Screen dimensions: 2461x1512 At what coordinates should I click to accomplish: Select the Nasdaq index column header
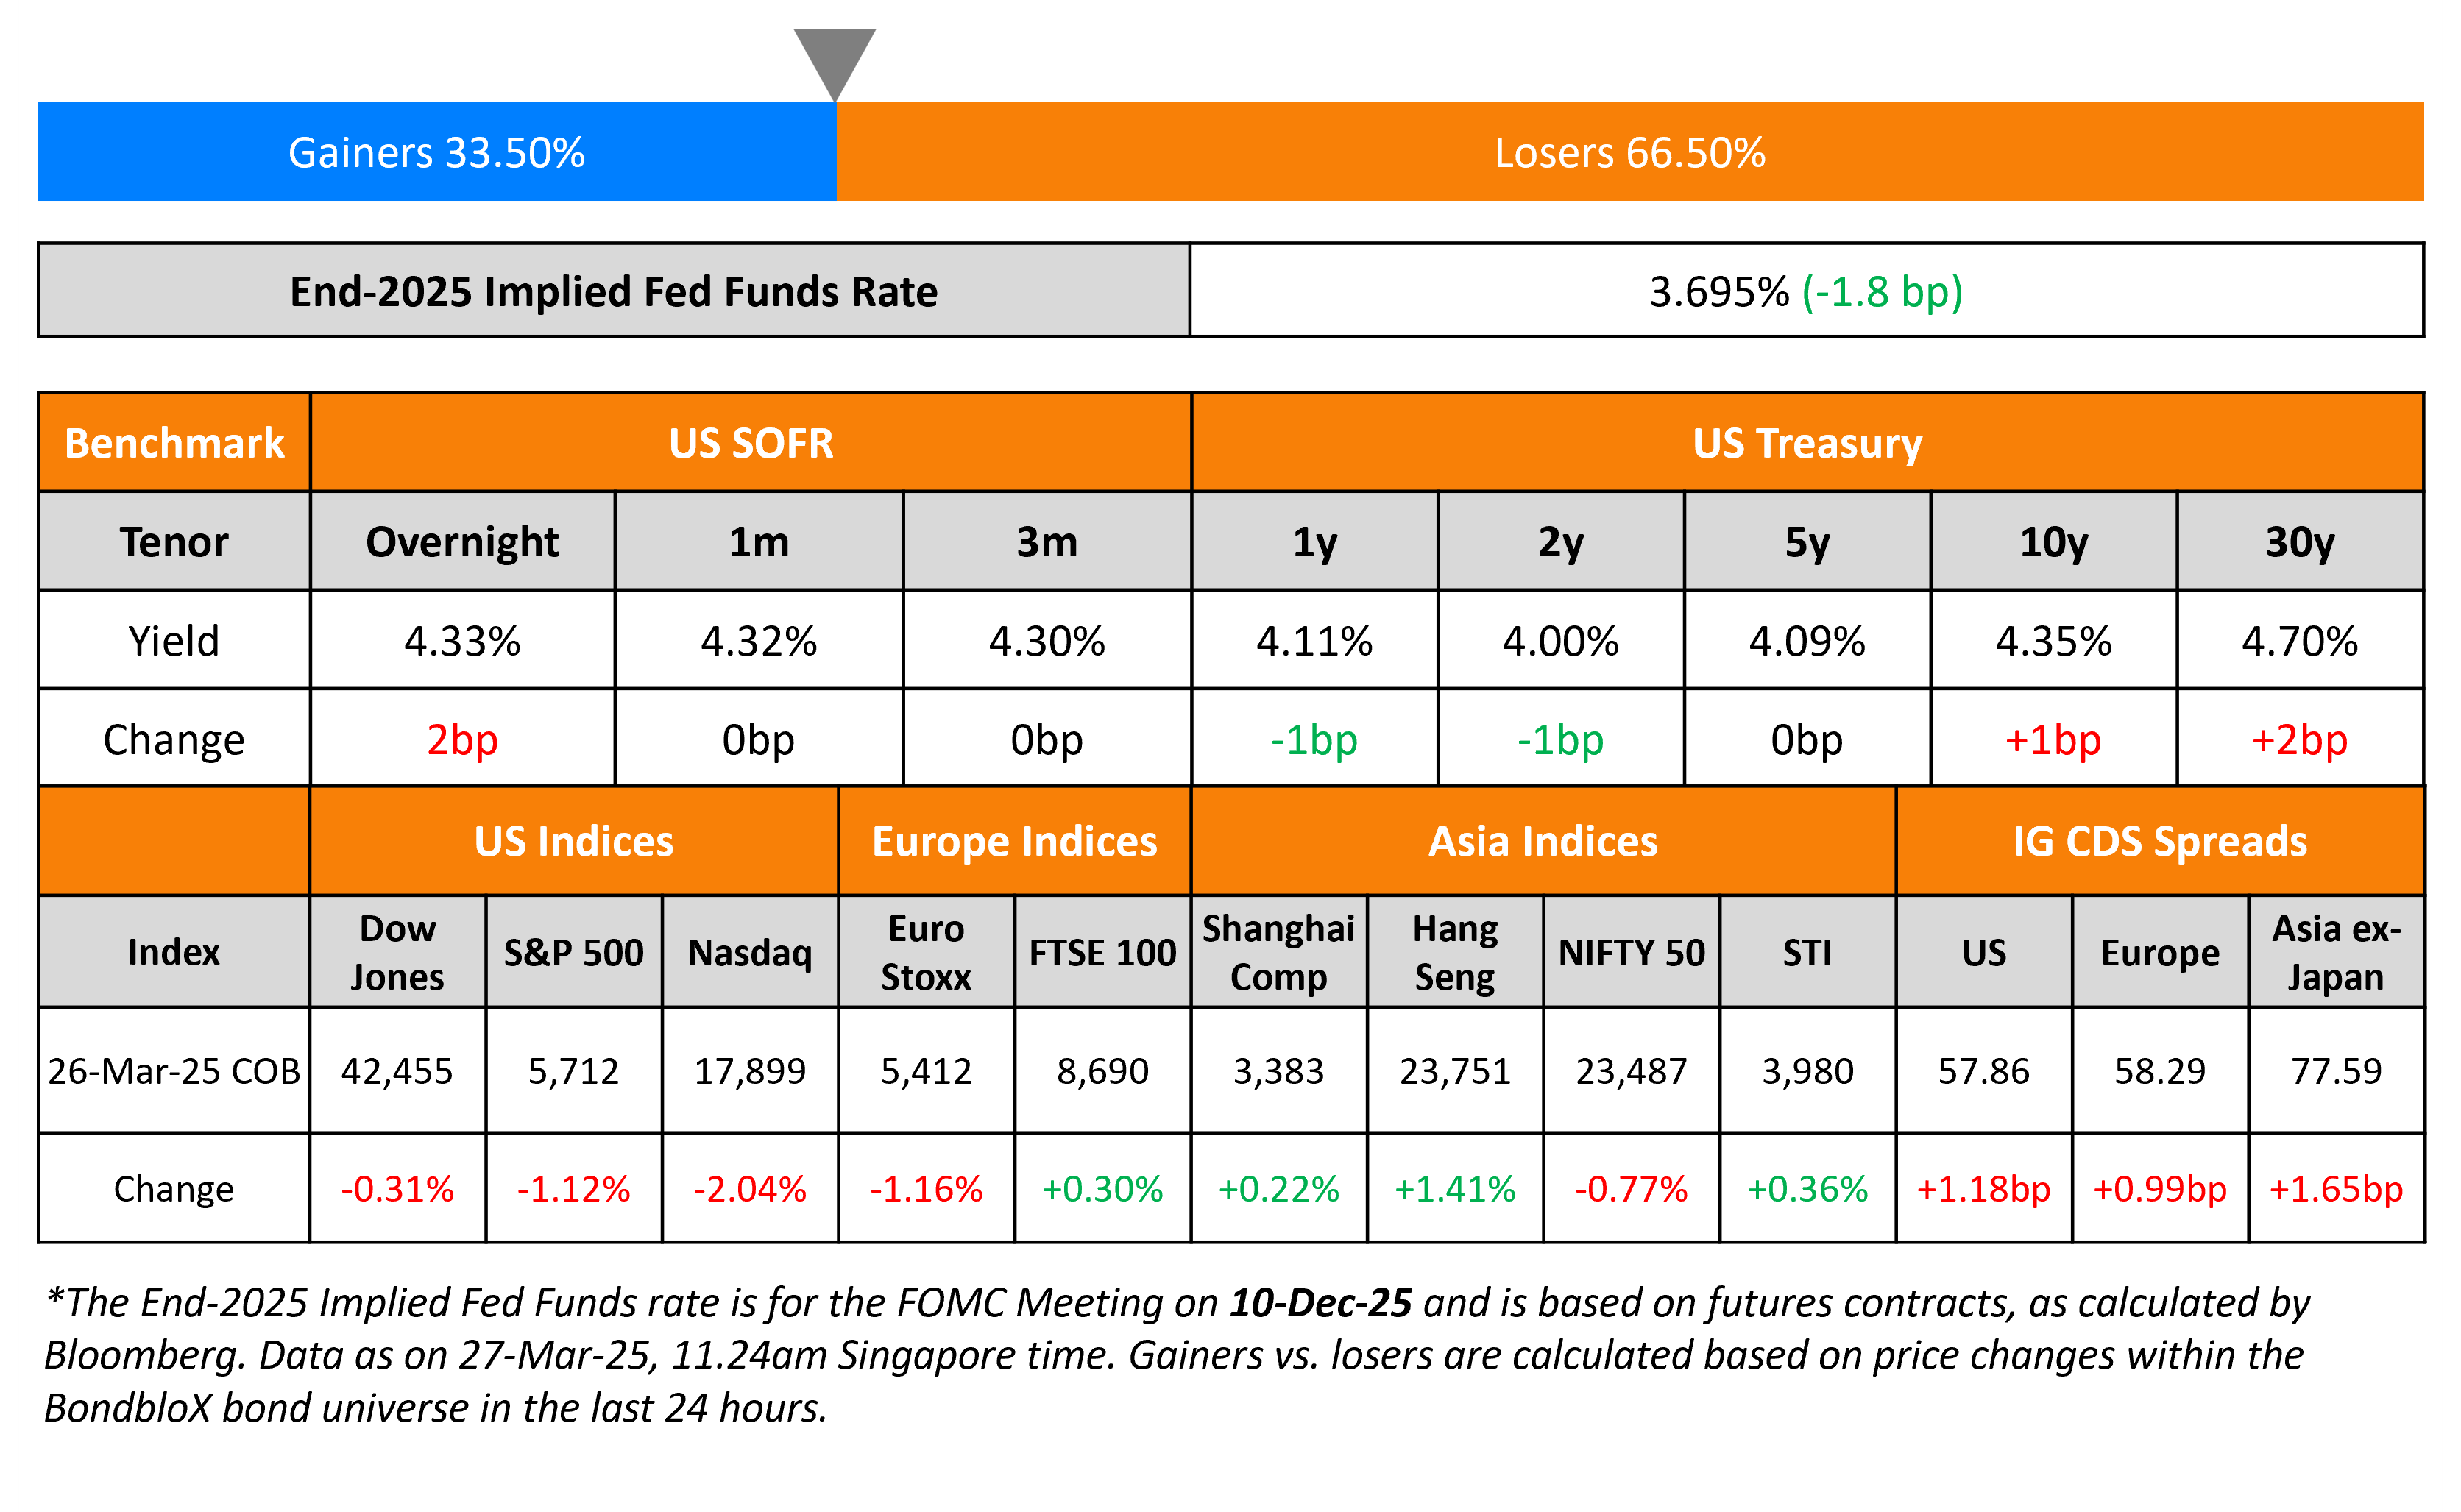pyautogui.click(x=749, y=952)
